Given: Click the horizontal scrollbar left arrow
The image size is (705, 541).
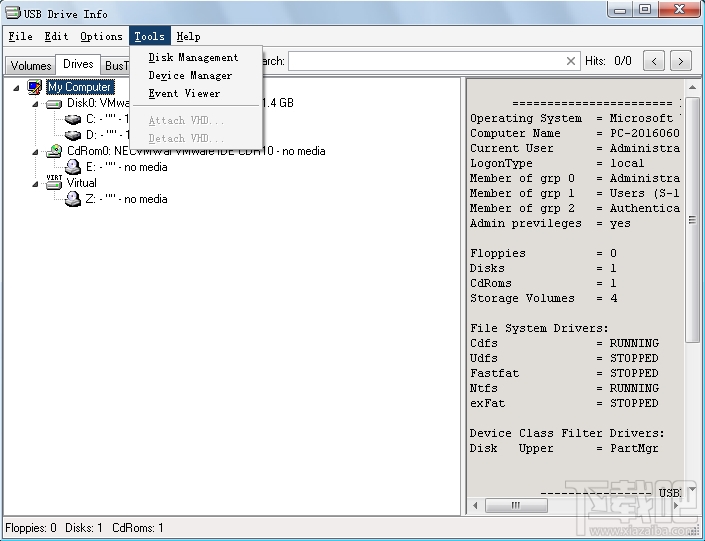Looking at the screenshot, I should (475, 505).
